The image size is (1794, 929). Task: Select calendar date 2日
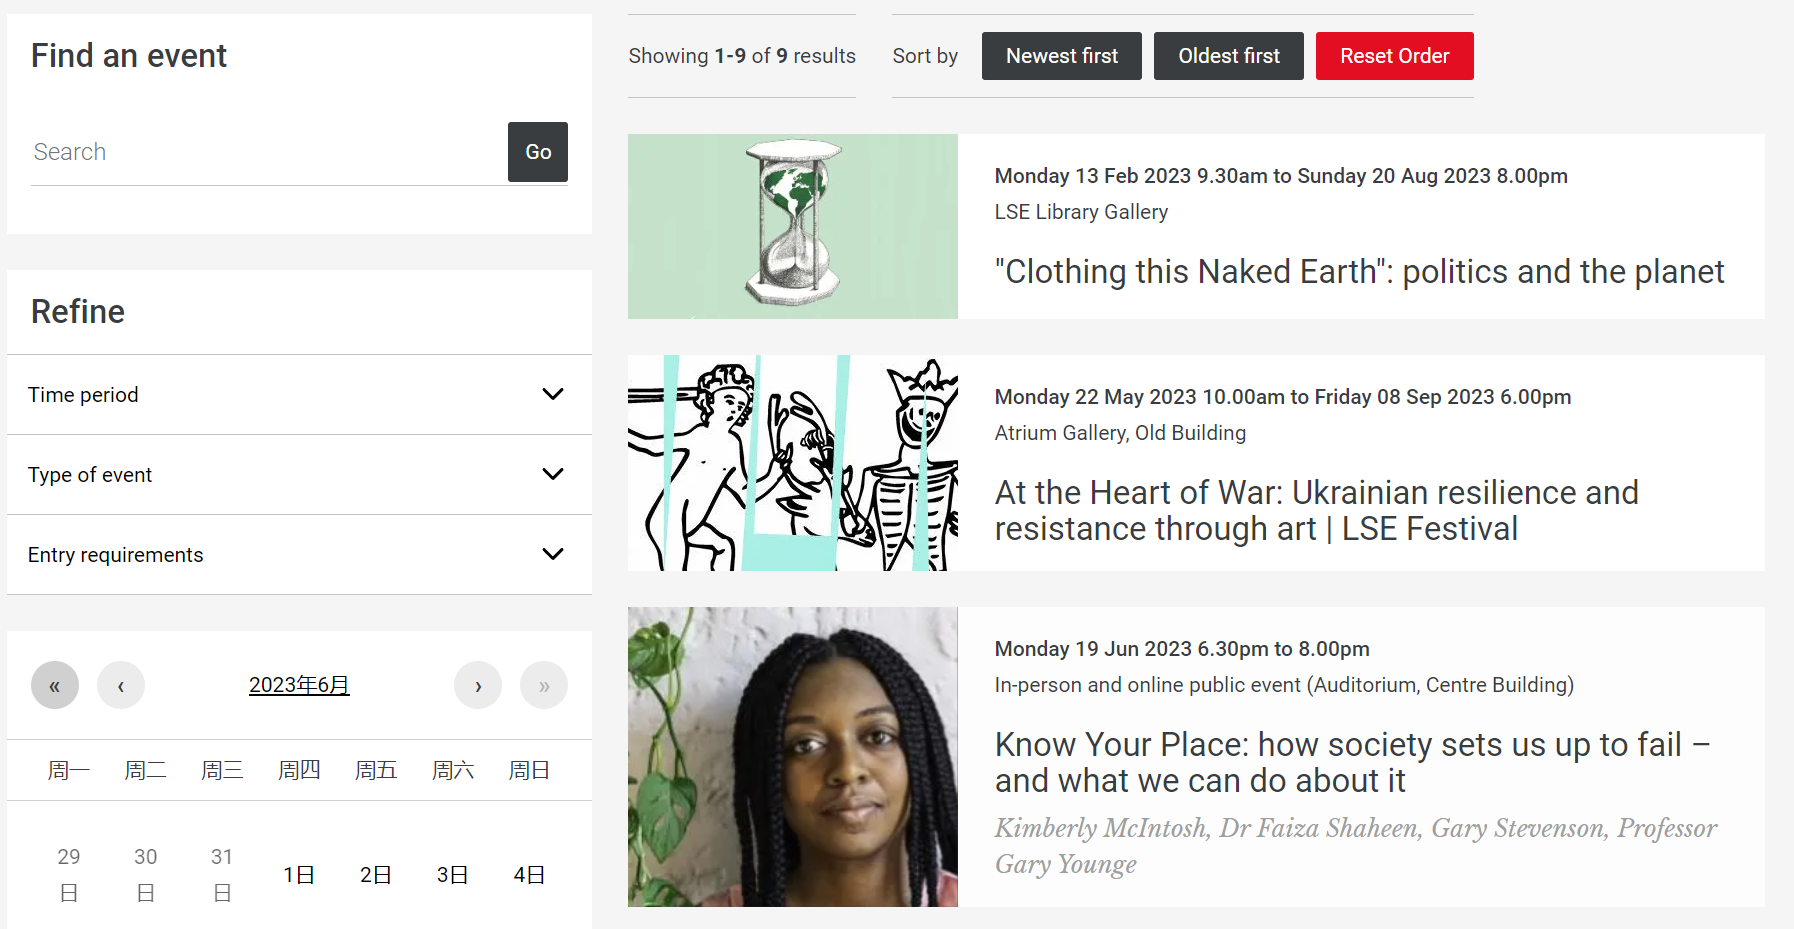(376, 875)
